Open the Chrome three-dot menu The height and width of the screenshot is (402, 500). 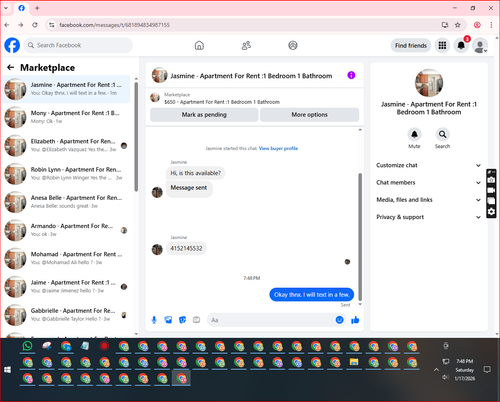pos(491,25)
